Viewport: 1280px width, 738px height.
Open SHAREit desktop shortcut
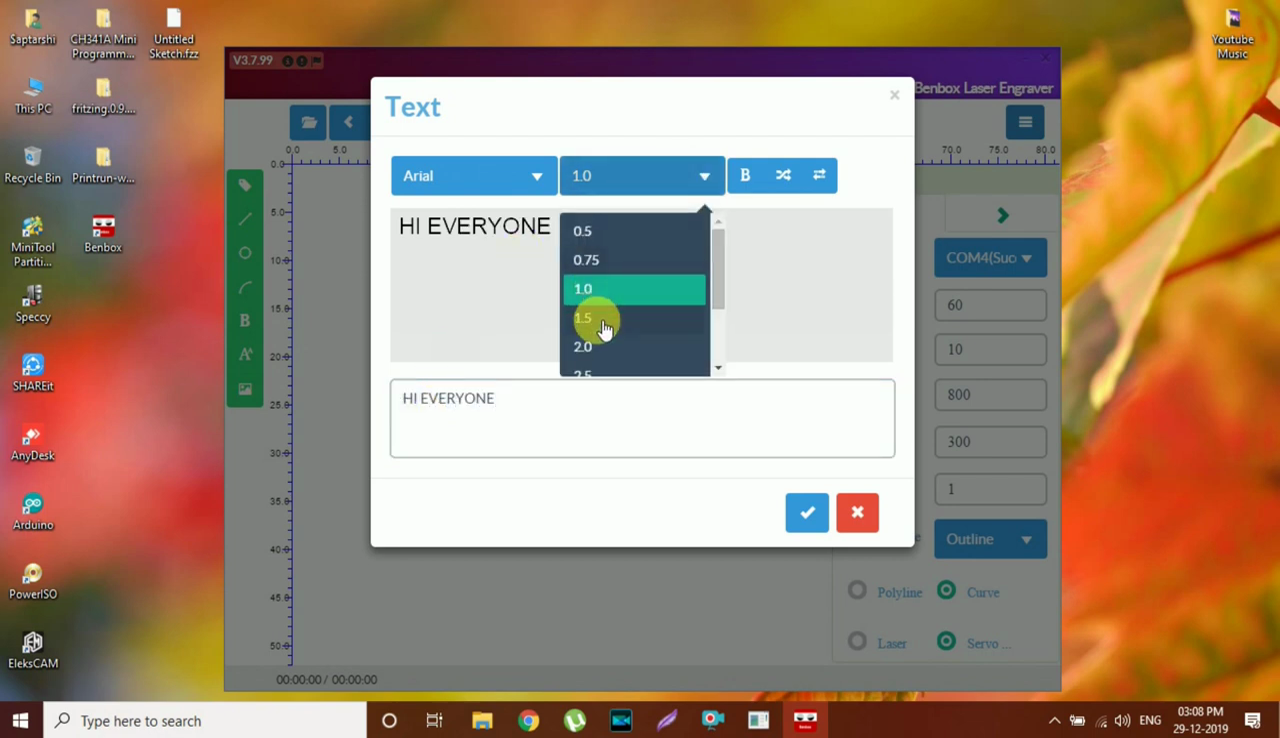pos(33,374)
